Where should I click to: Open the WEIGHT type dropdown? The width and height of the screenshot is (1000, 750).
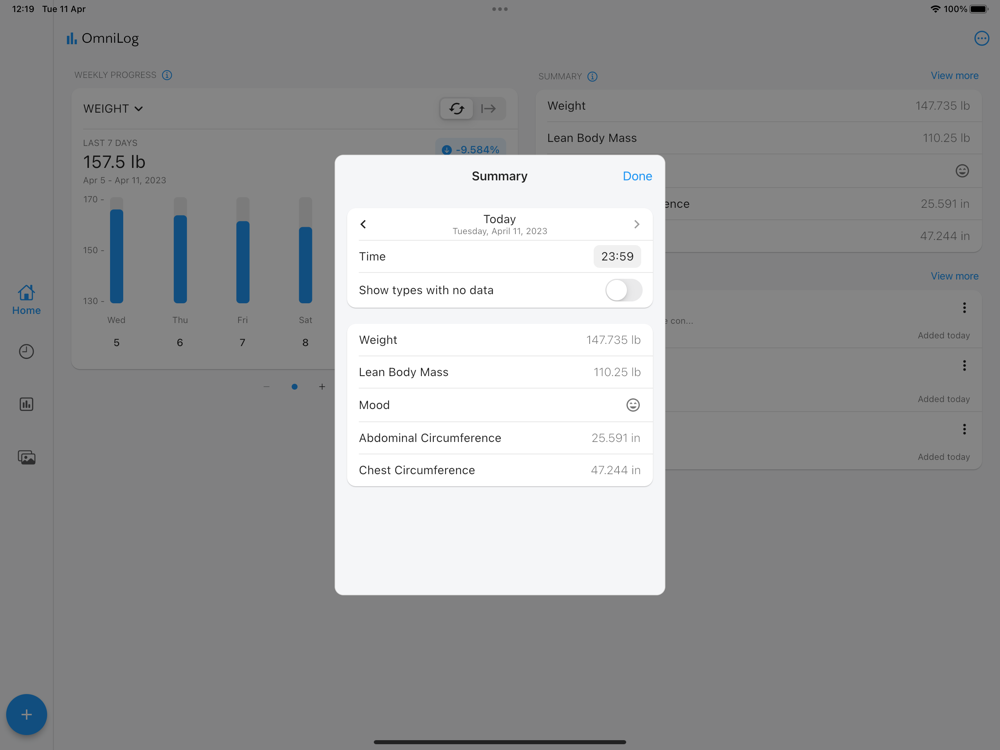pos(113,108)
